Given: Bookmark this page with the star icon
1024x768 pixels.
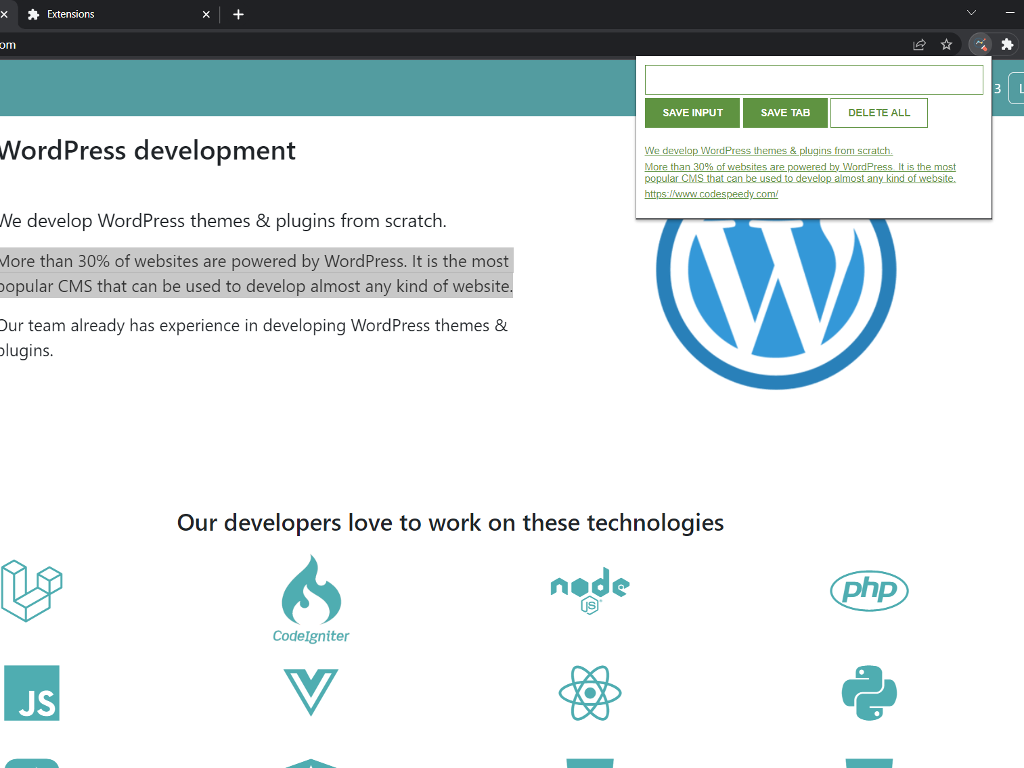Looking at the screenshot, I should 946,44.
